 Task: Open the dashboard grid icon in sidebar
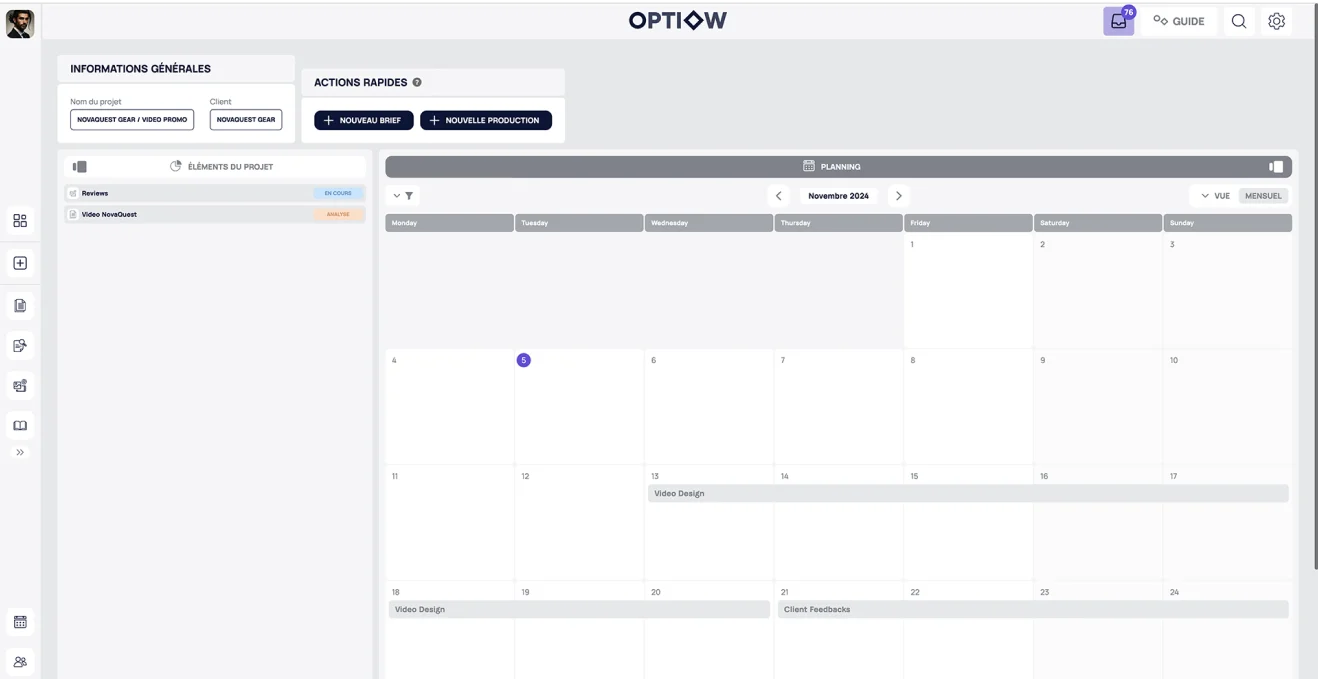point(20,221)
